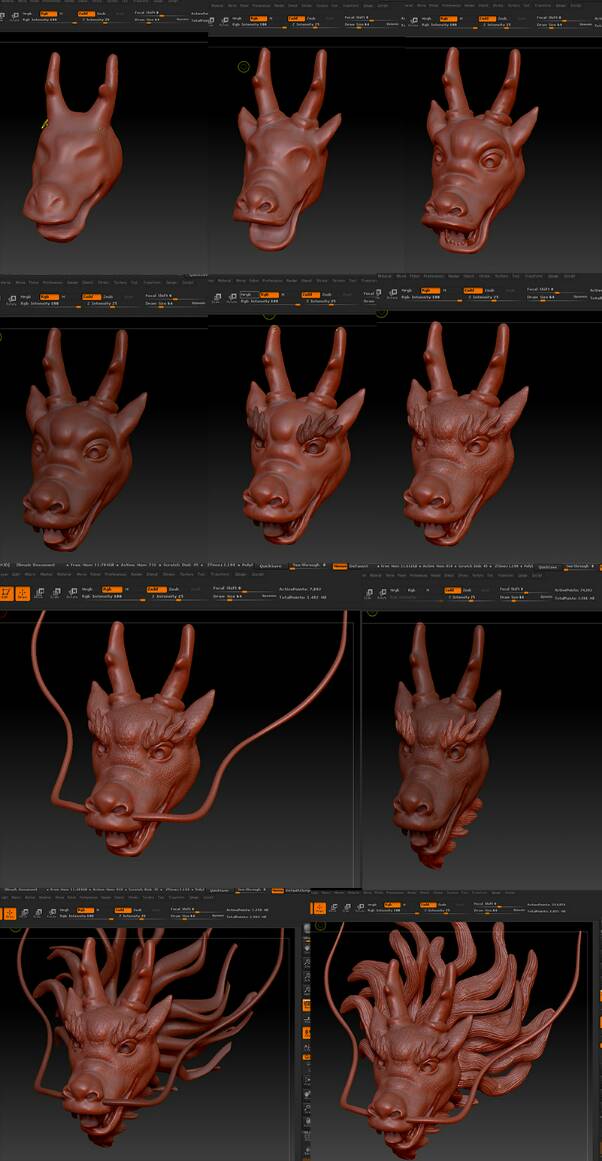This screenshot has width=602, height=1161.
Task: Toggle Zadd above the first smooth head
Action: pos(87,14)
